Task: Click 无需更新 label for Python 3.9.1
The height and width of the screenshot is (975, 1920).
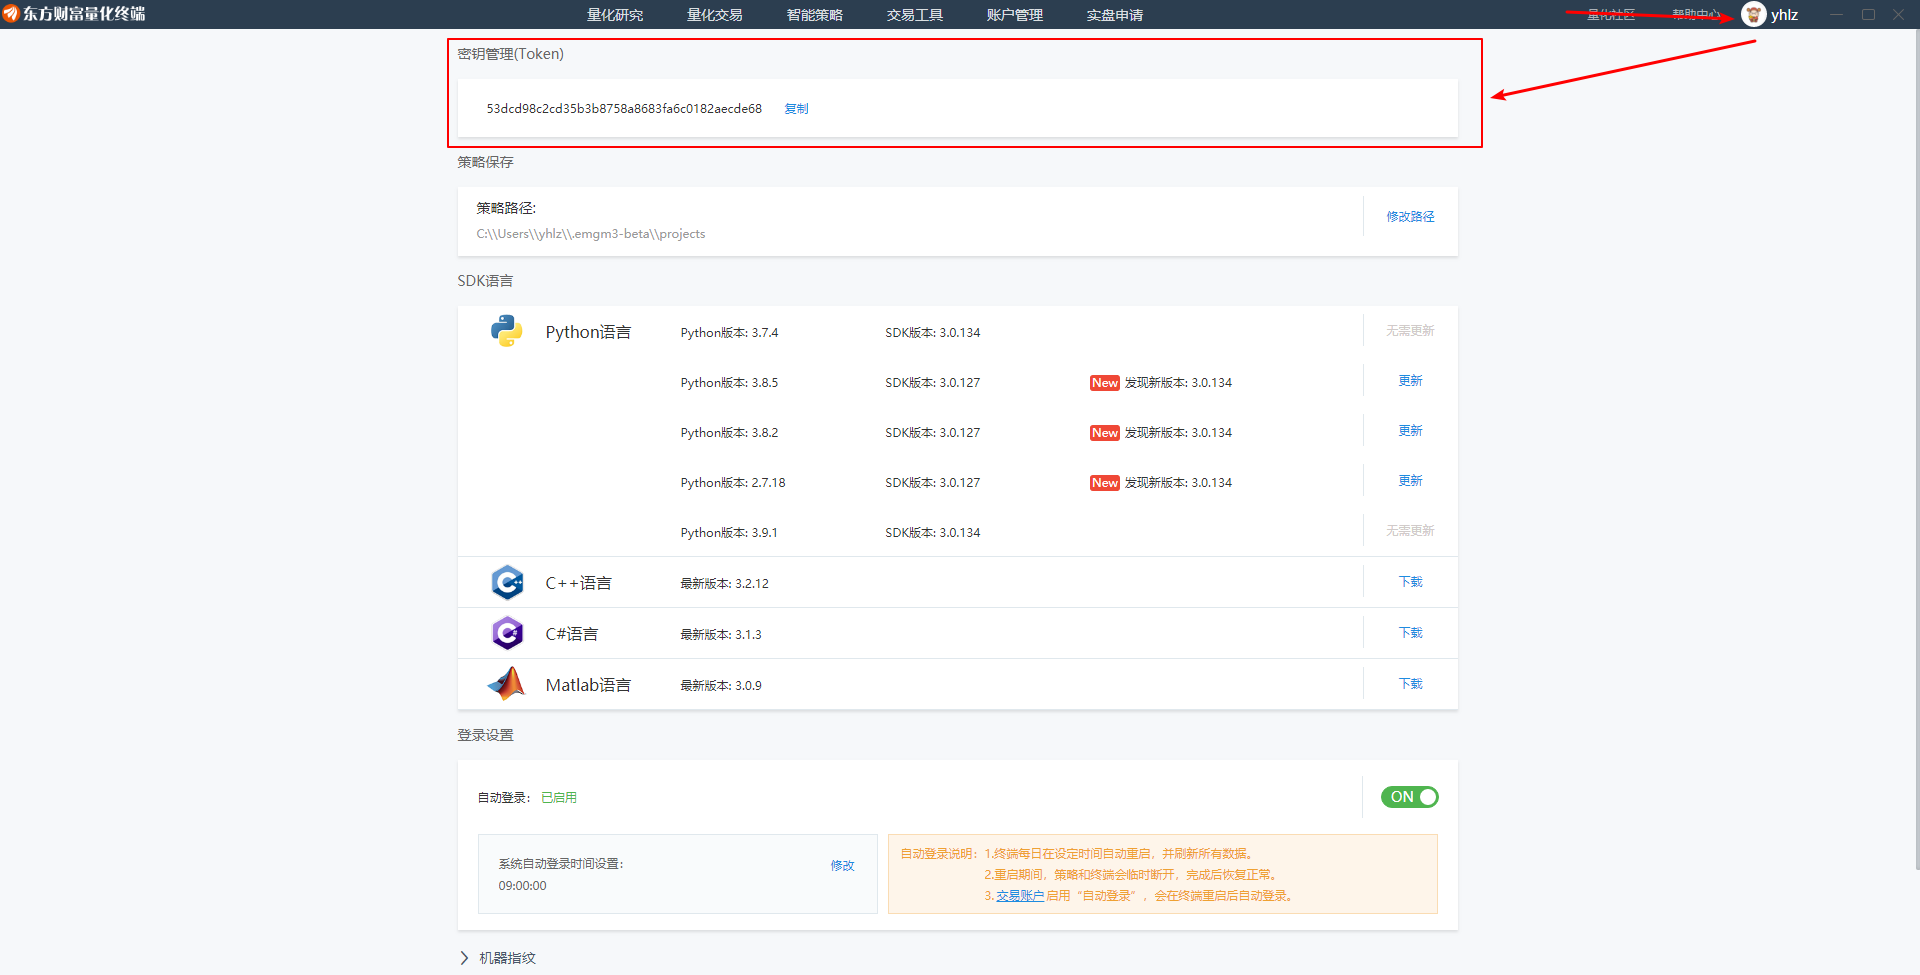Action: click(x=1410, y=531)
